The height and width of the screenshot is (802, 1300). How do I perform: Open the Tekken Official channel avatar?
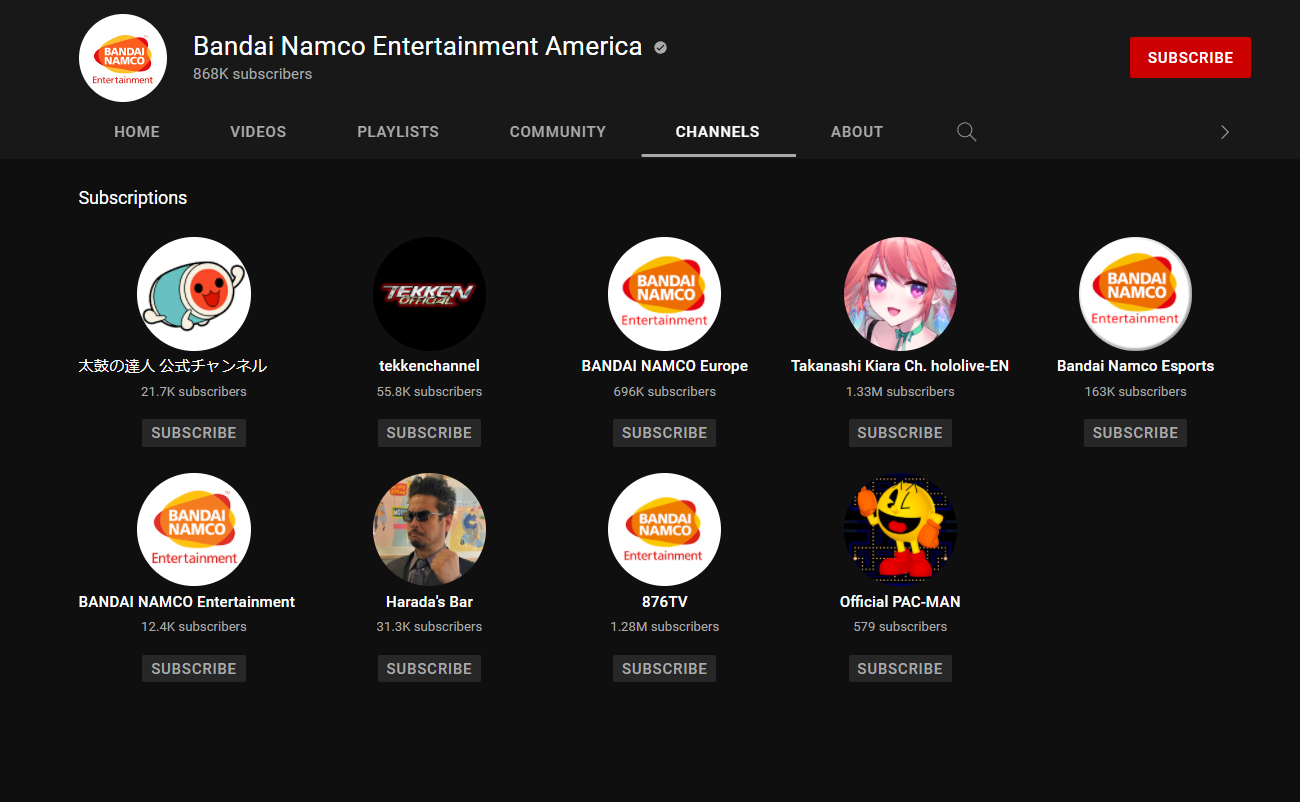[x=429, y=294]
